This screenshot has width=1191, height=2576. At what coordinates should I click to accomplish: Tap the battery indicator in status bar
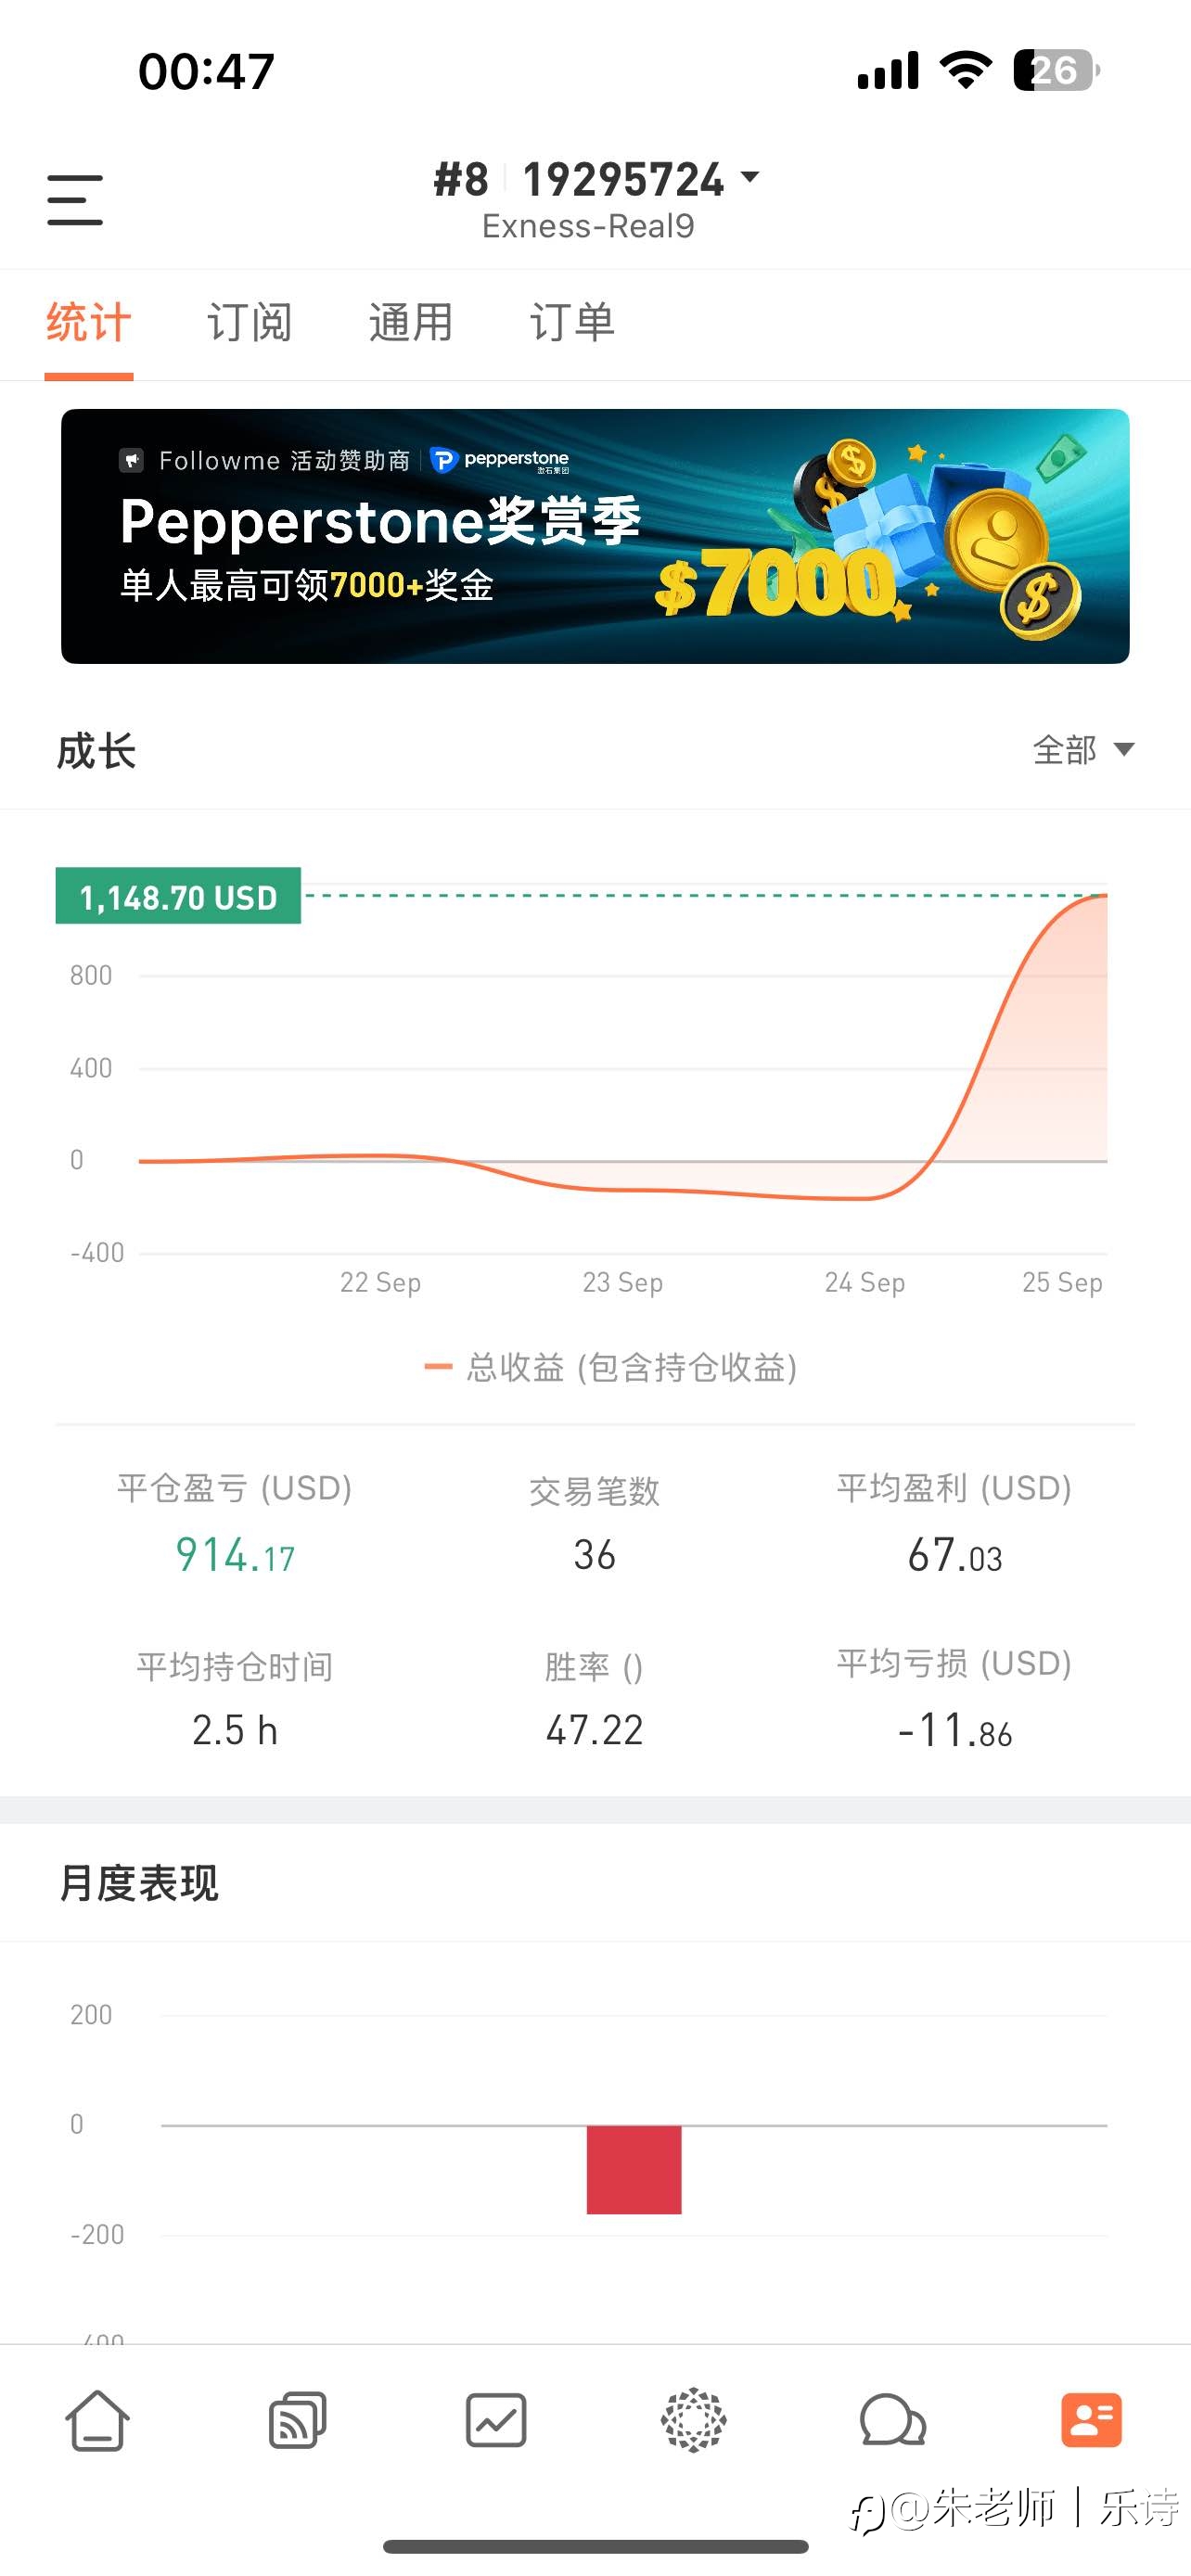pos(1056,71)
